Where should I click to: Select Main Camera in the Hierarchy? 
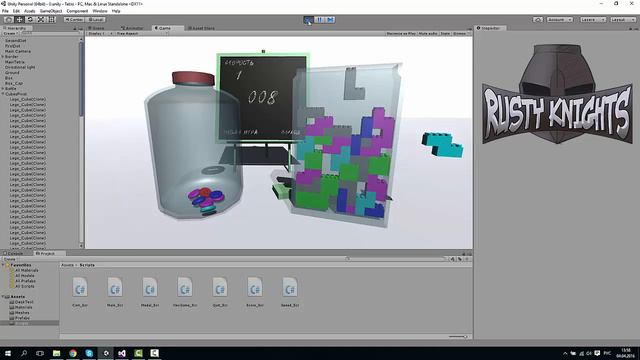pos(18,51)
